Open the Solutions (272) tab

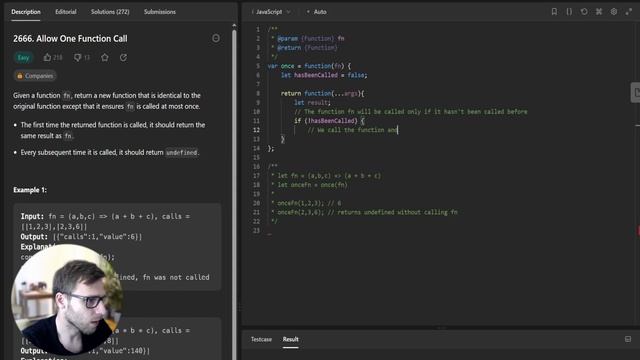(x=110, y=12)
